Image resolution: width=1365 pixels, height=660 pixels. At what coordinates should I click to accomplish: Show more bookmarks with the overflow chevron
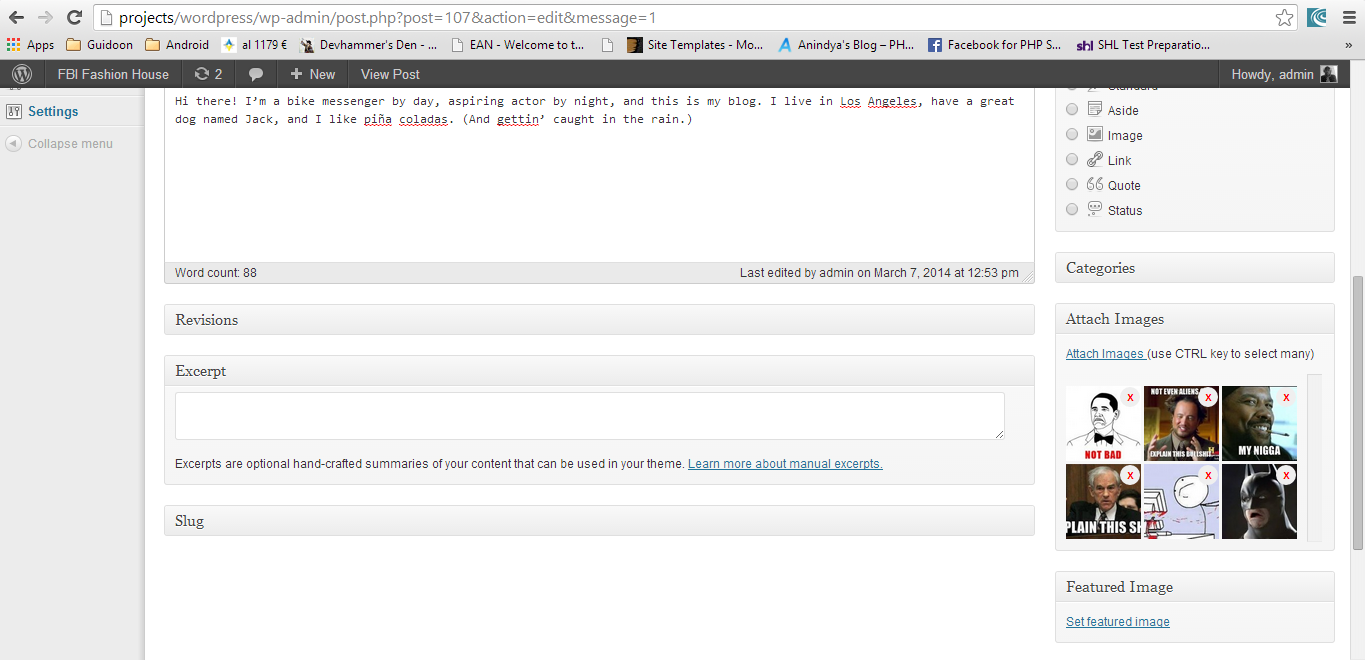pyautogui.click(x=1348, y=45)
